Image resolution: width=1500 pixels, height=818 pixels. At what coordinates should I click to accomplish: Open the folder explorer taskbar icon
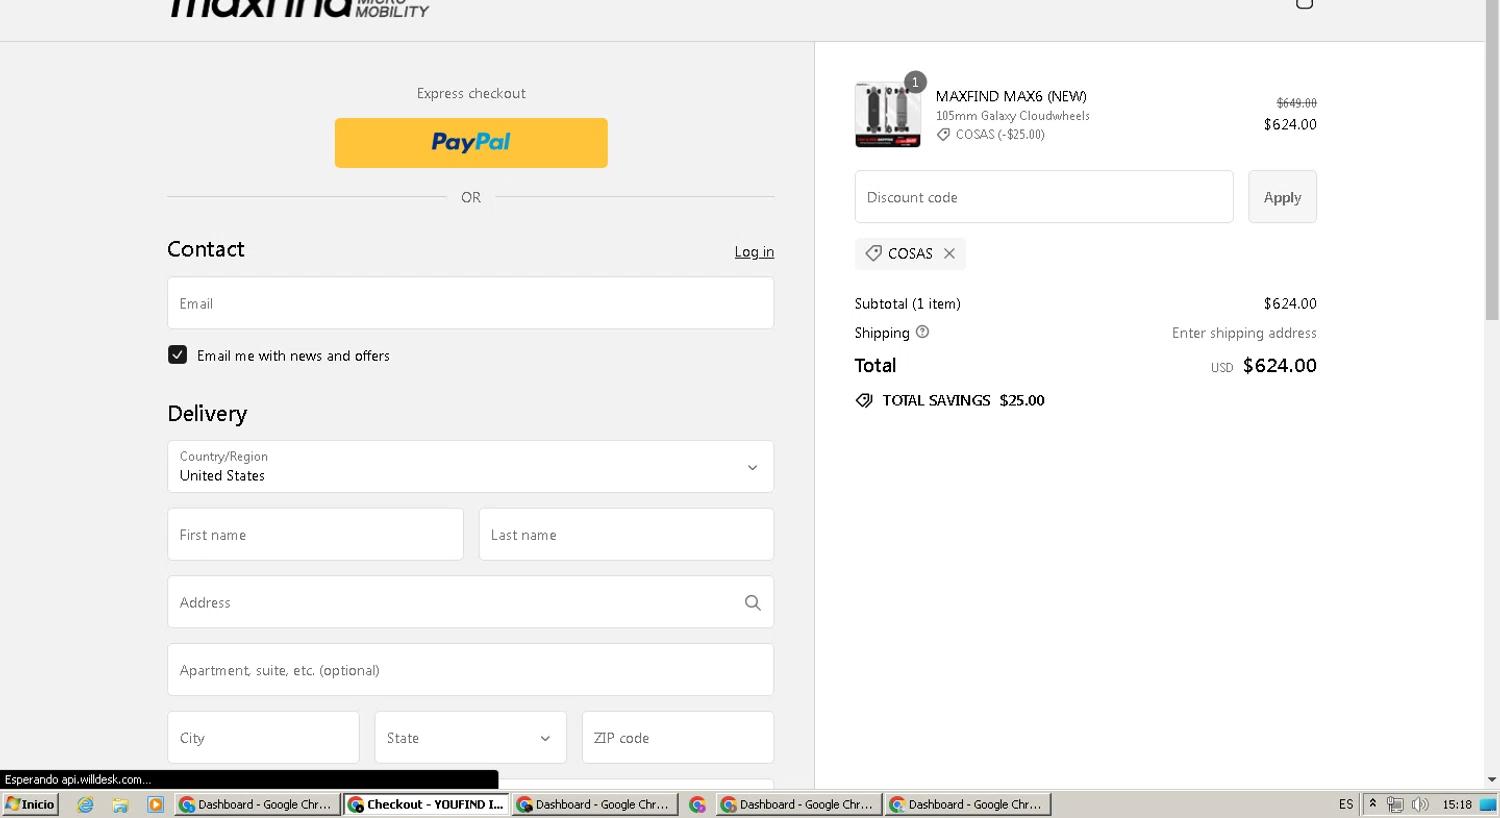(120, 804)
